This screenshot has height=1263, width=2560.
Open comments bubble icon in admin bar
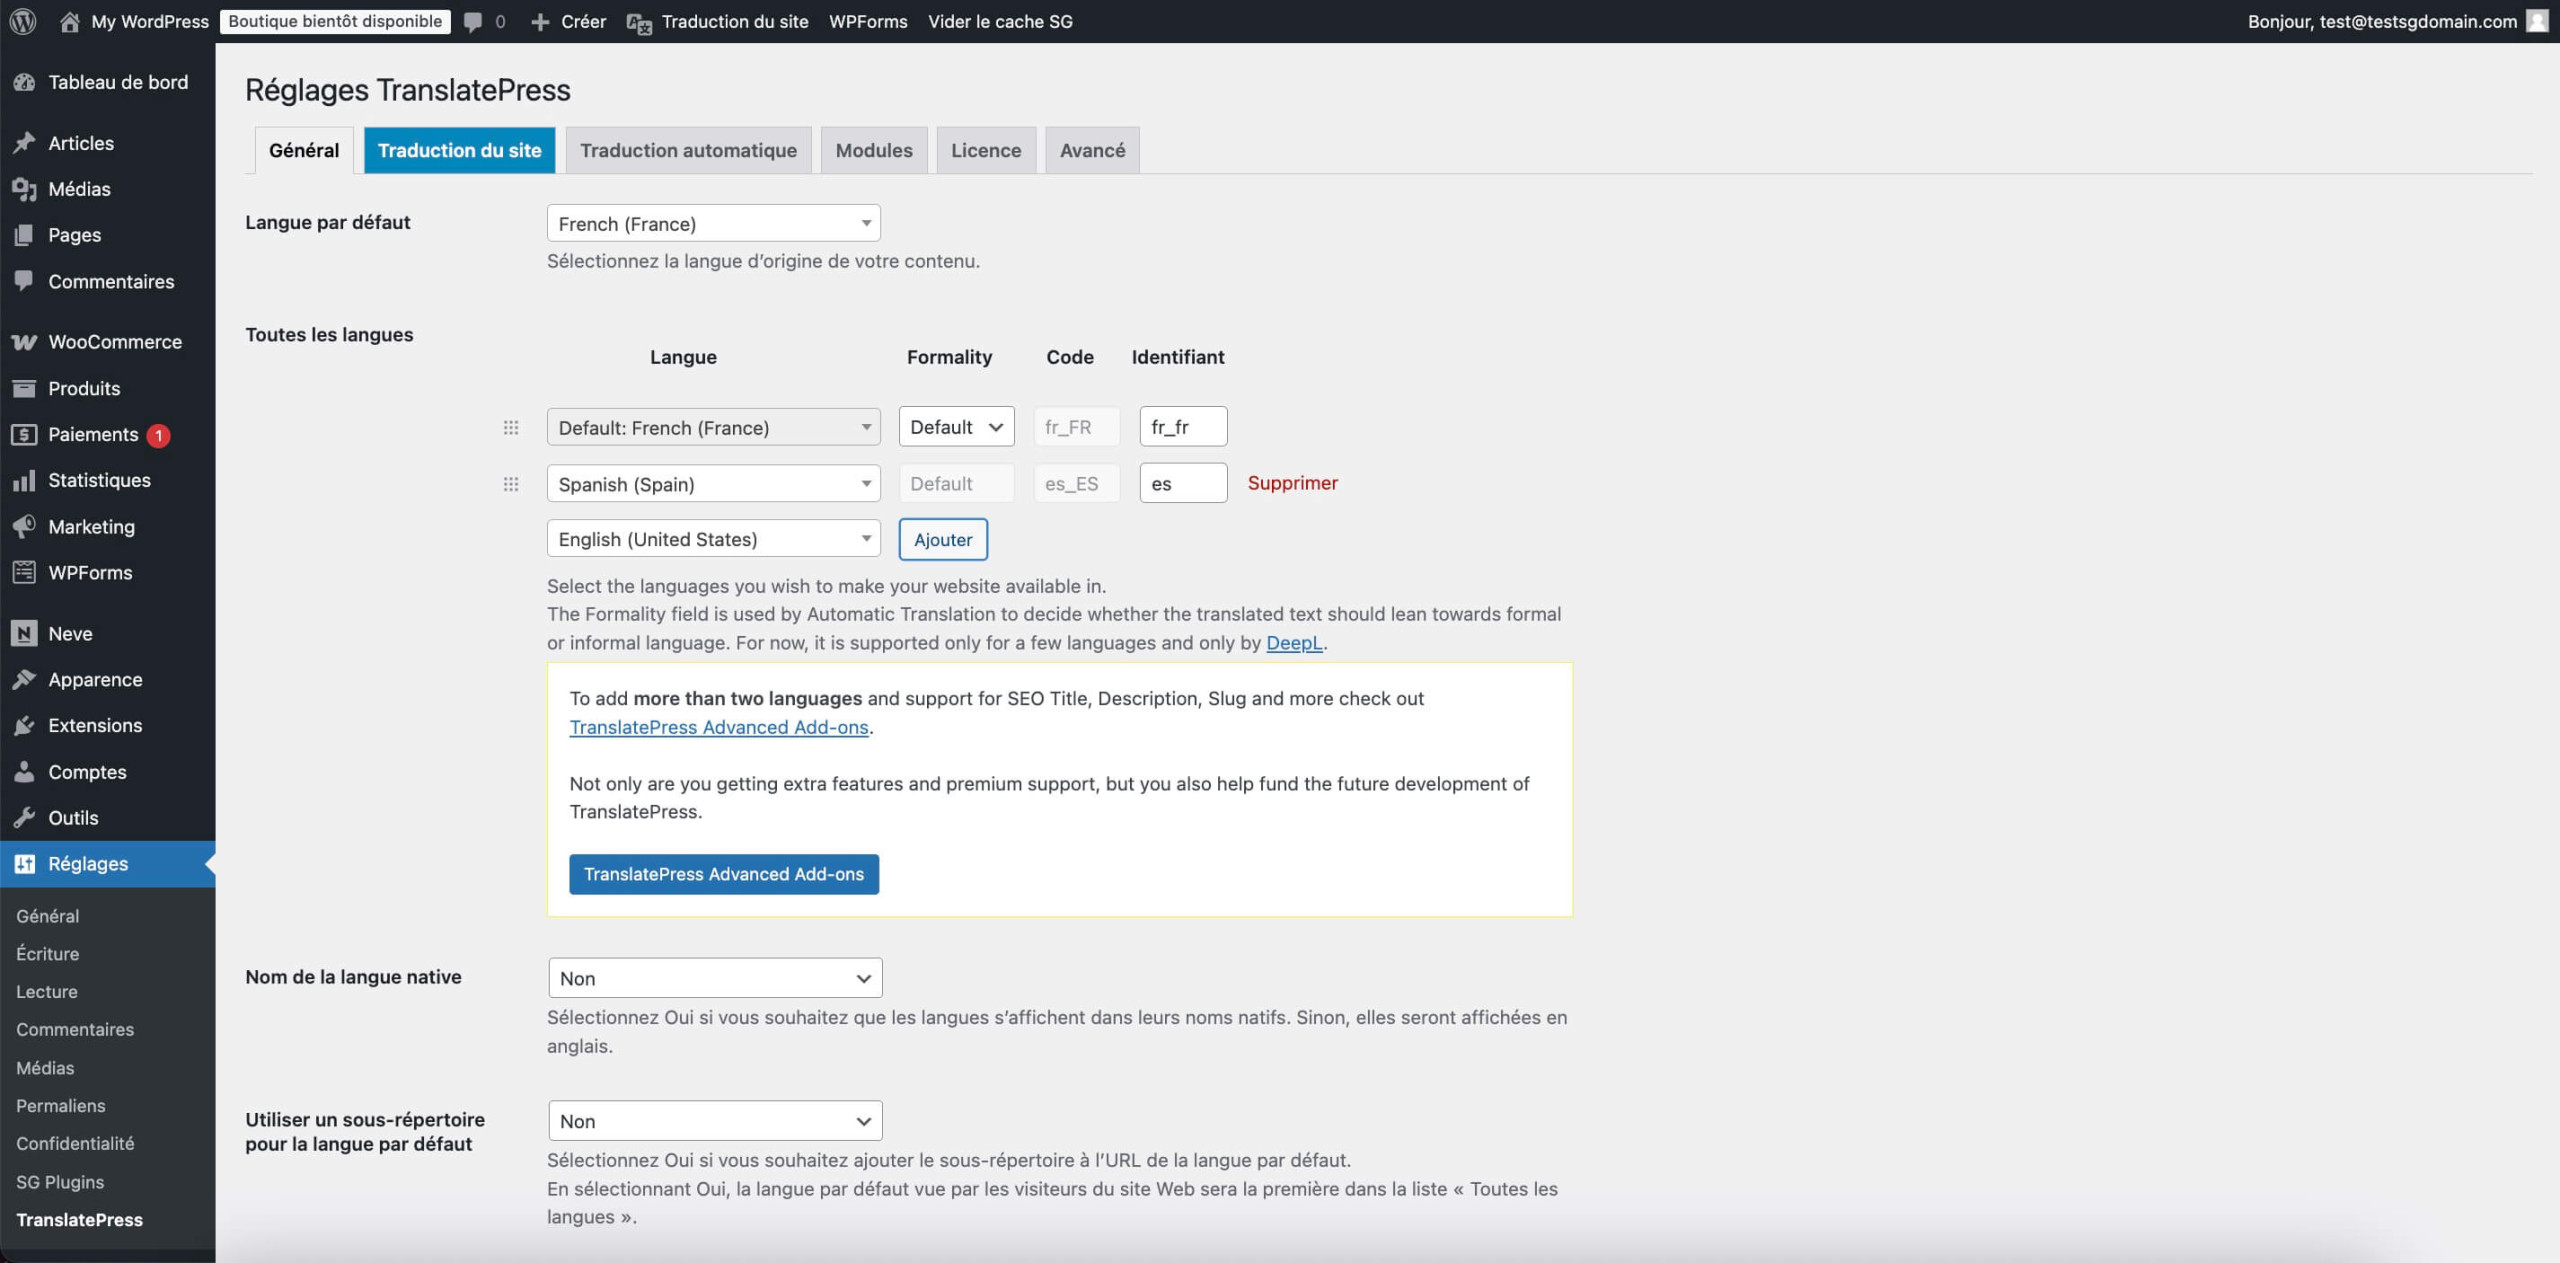pos(473,22)
